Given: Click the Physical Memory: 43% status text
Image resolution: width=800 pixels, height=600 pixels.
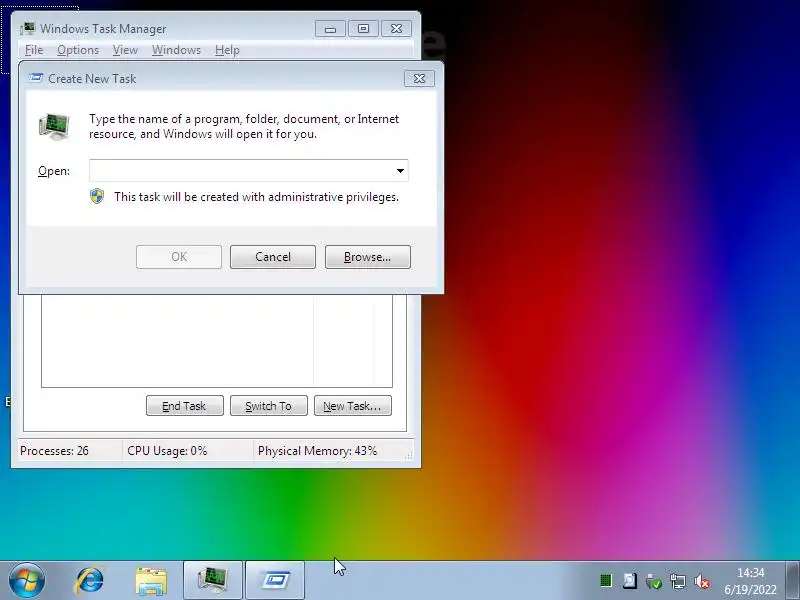Looking at the screenshot, I should coord(317,451).
